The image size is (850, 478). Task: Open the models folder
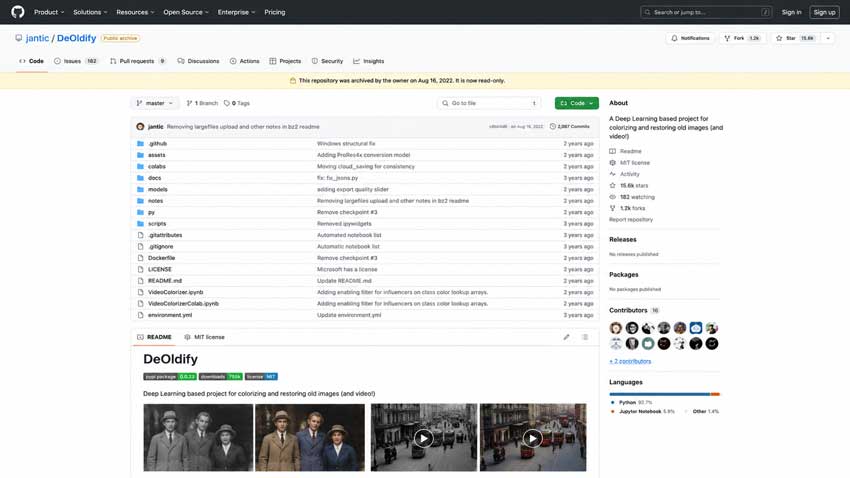pyautogui.click(x=158, y=189)
